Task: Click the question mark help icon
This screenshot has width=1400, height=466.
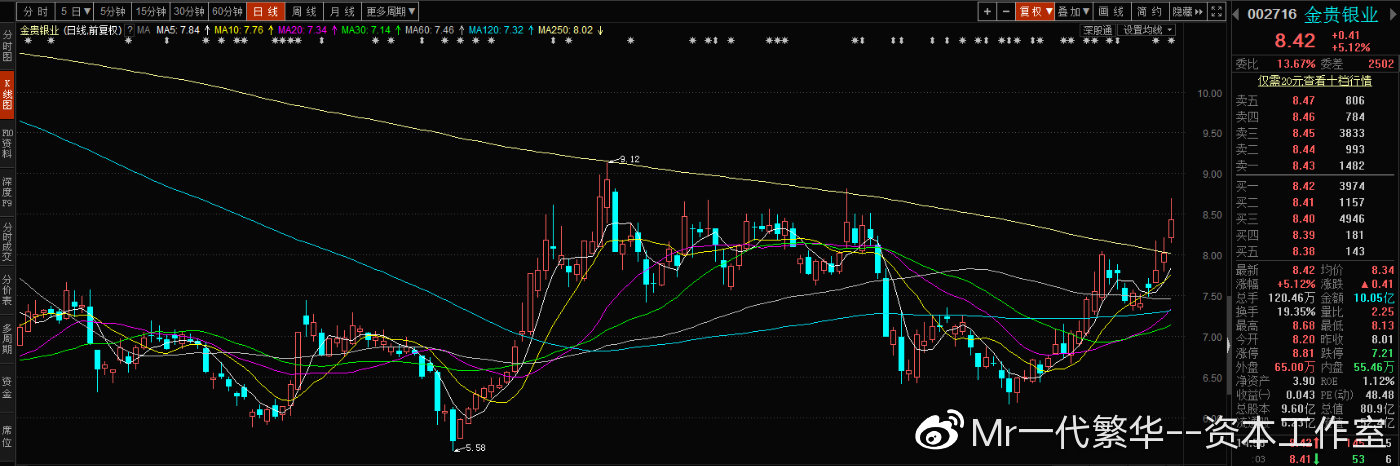Action: [x=131, y=30]
